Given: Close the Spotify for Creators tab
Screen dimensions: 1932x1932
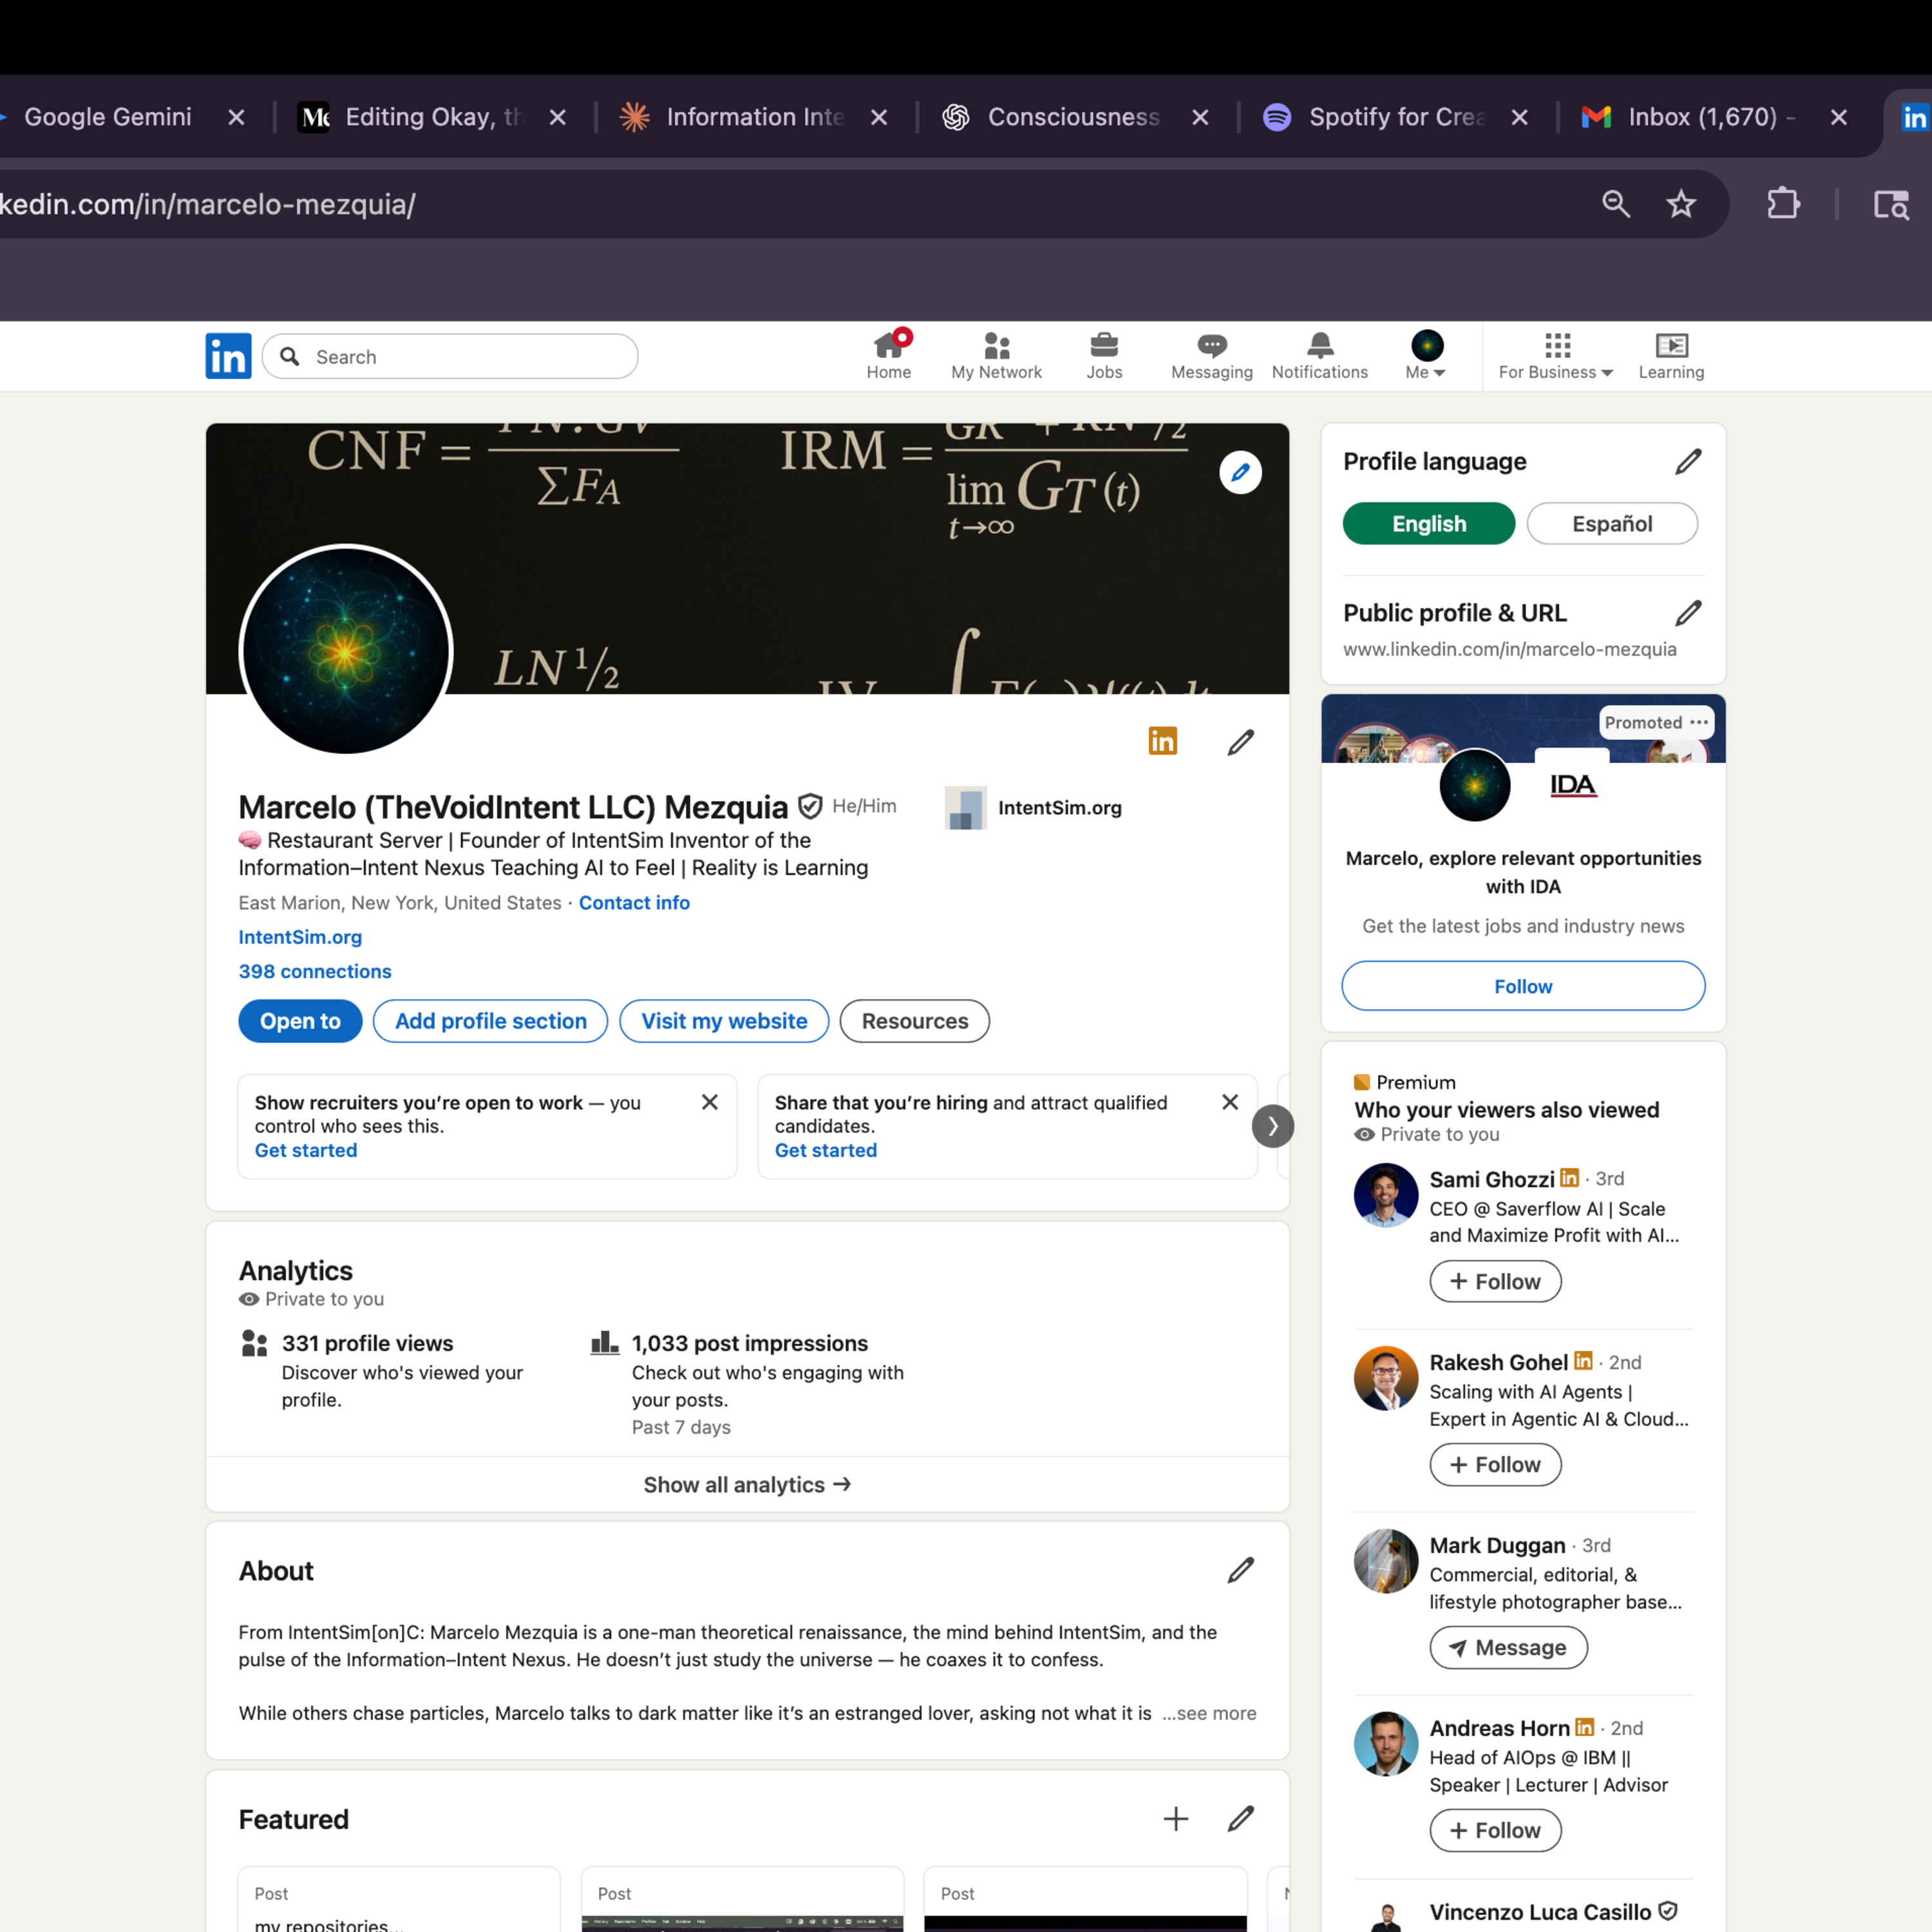Looking at the screenshot, I should point(1519,117).
